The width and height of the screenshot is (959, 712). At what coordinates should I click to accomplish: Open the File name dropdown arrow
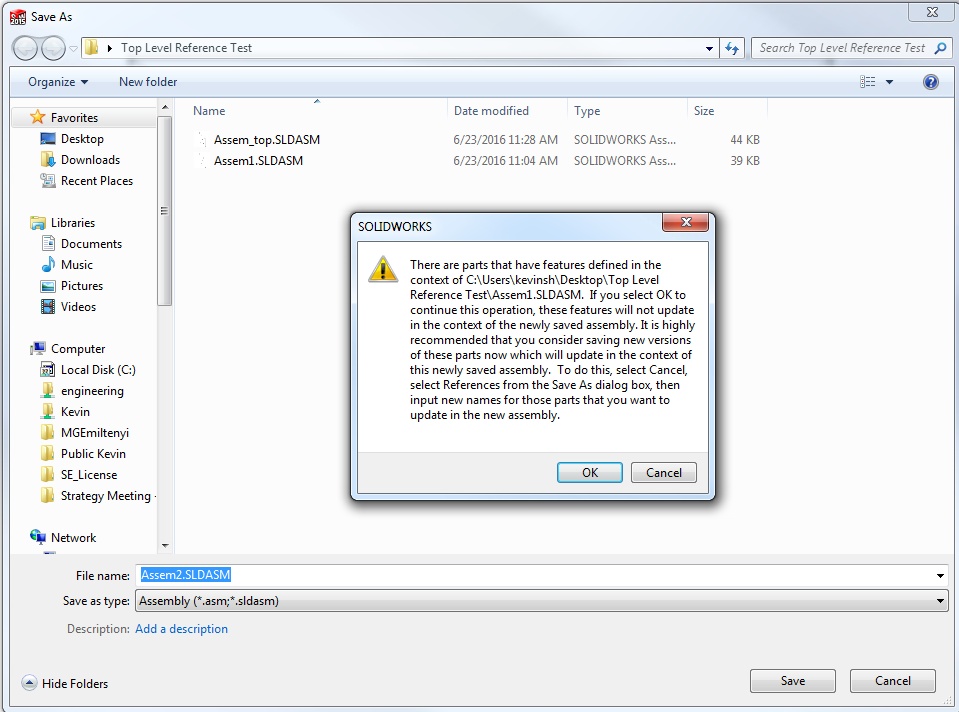tap(940, 576)
